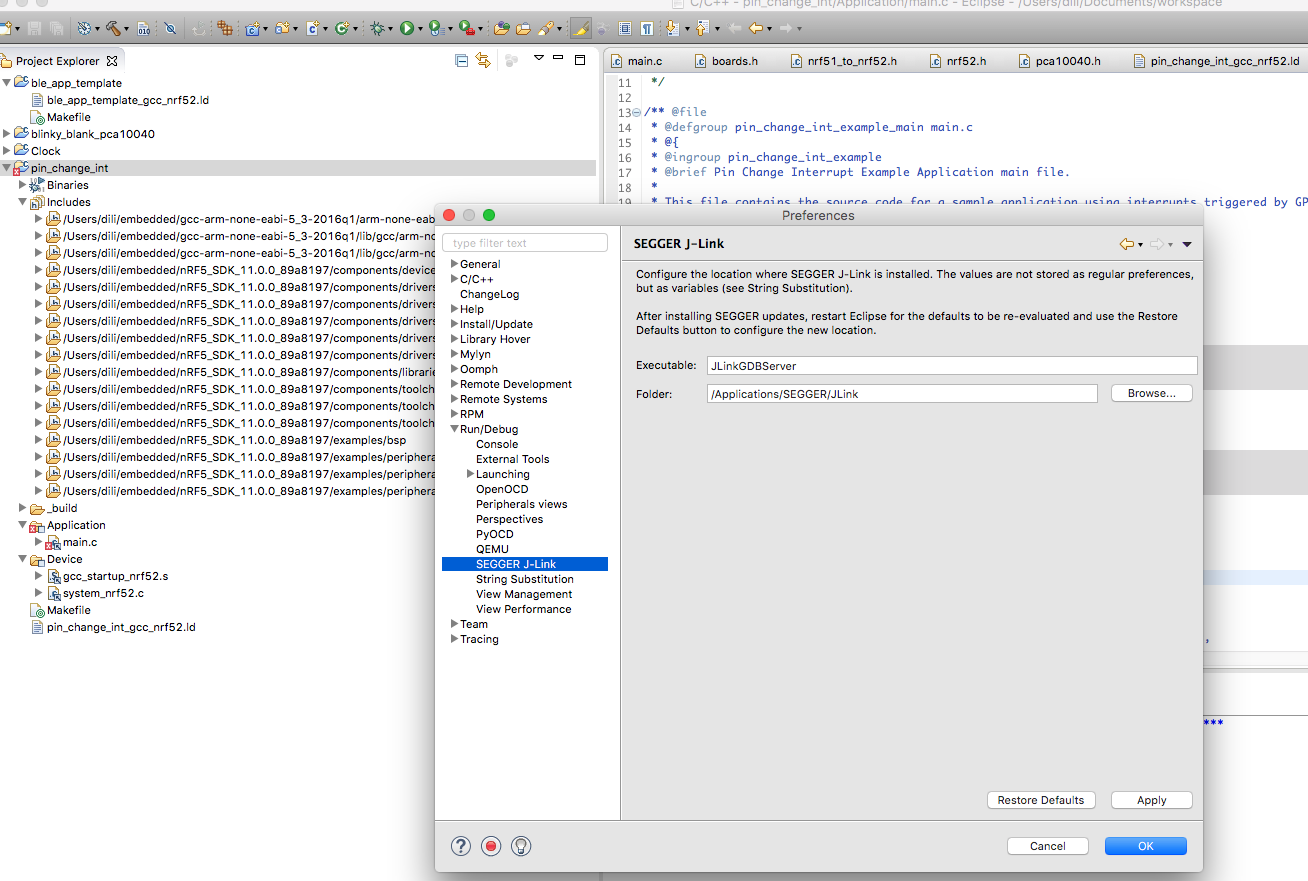Expand the Tracing preferences category
The image size is (1308, 881).
tap(454, 639)
